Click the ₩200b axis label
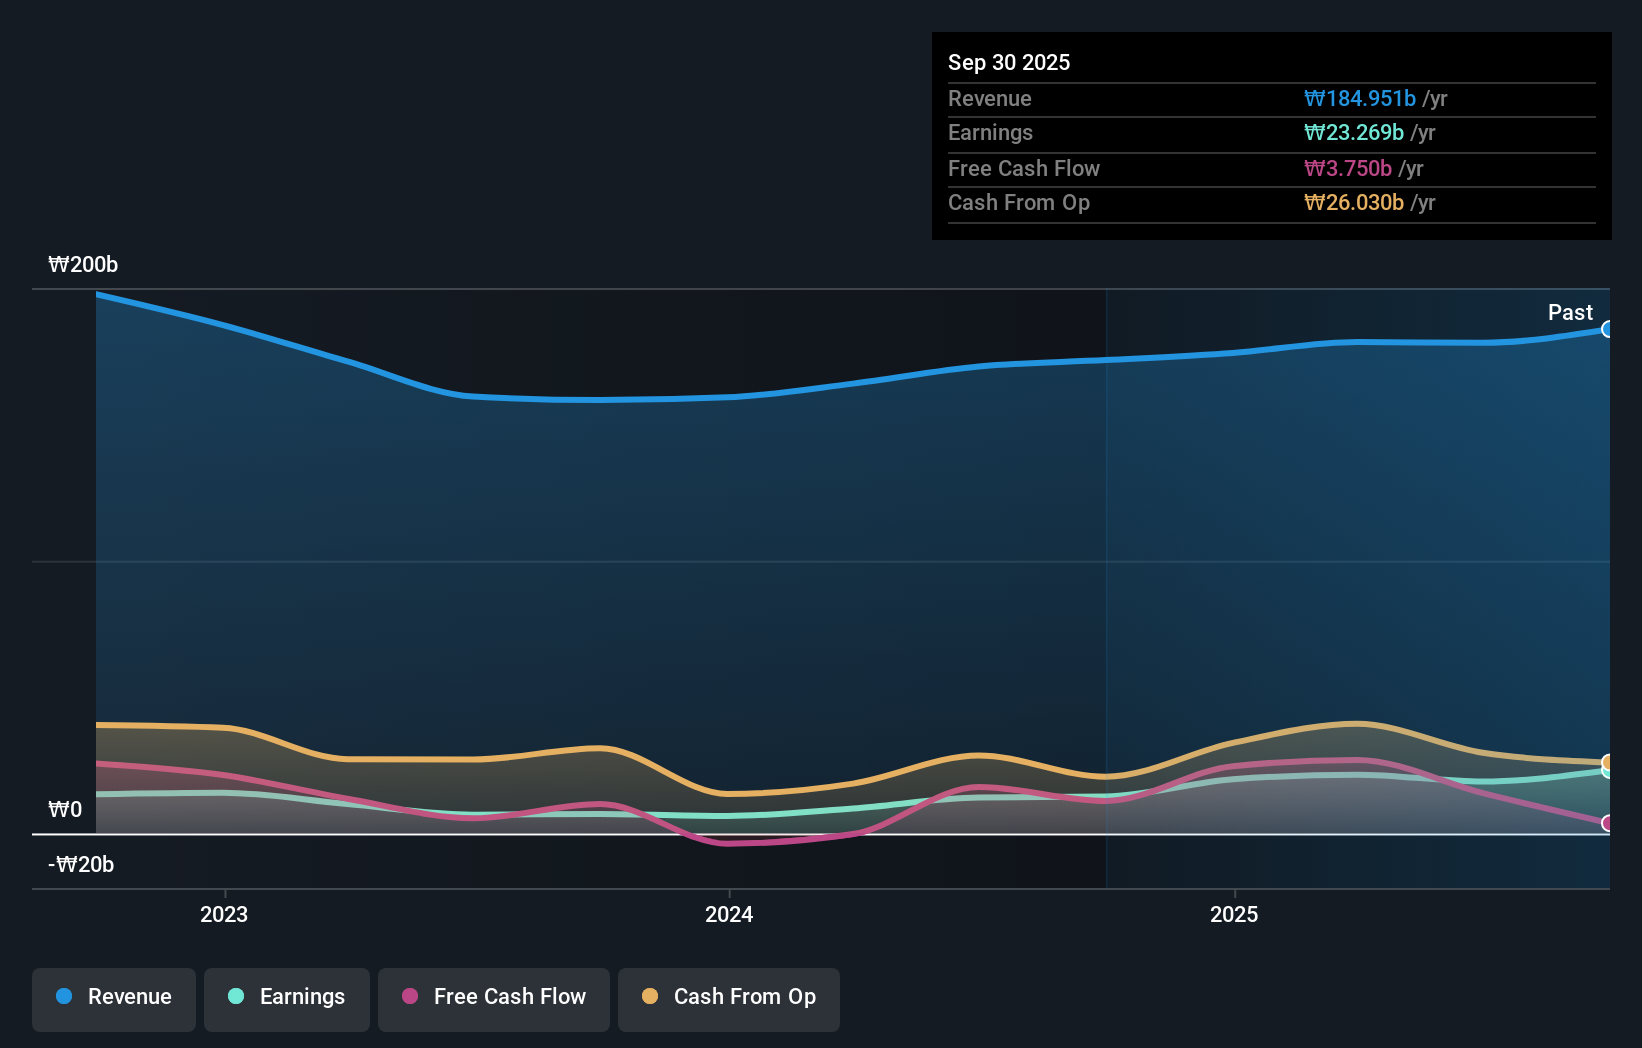Image resolution: width=1642 pixels, height=1048 pixels. point(82,264)
